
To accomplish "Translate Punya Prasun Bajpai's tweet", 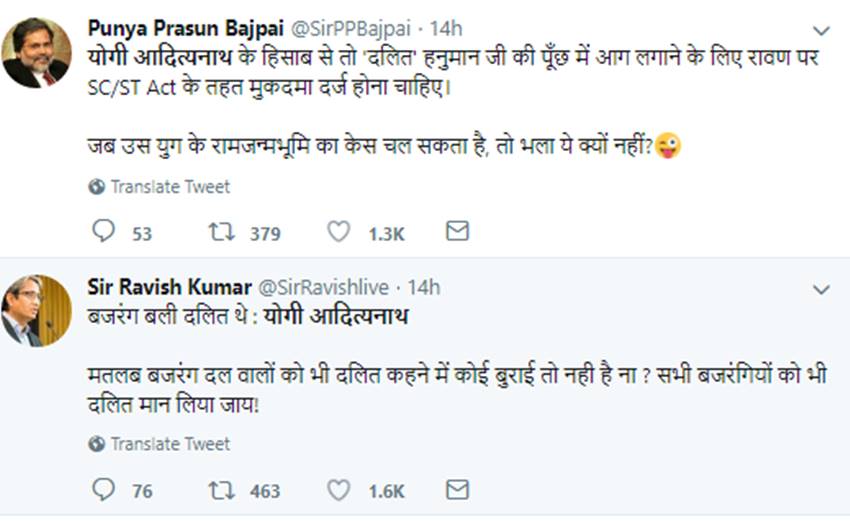I will point(170,187).
